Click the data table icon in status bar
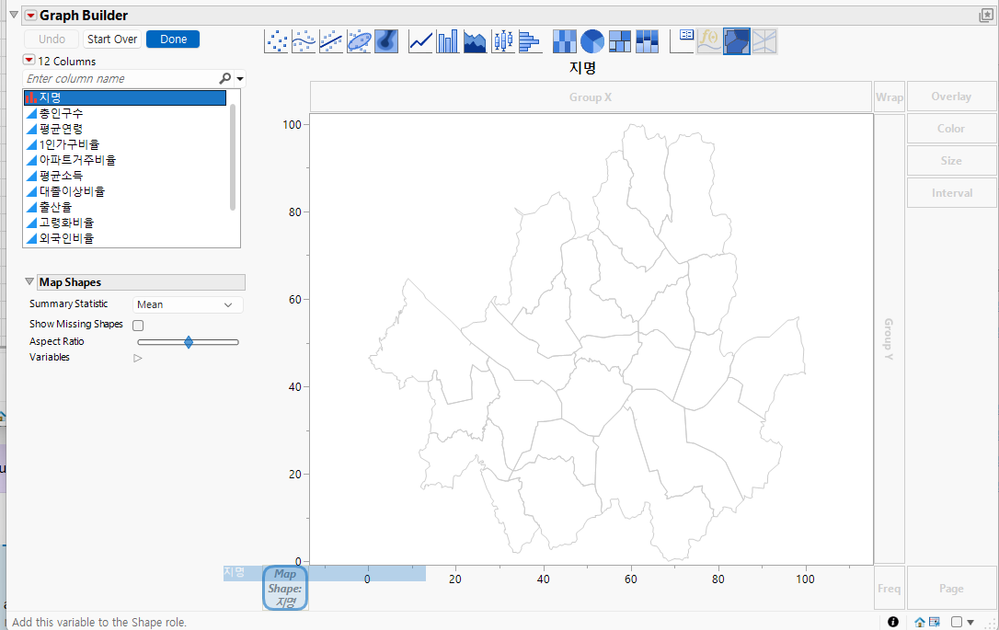The width and height of the screenshot is (999, 630). coord(934,622)
